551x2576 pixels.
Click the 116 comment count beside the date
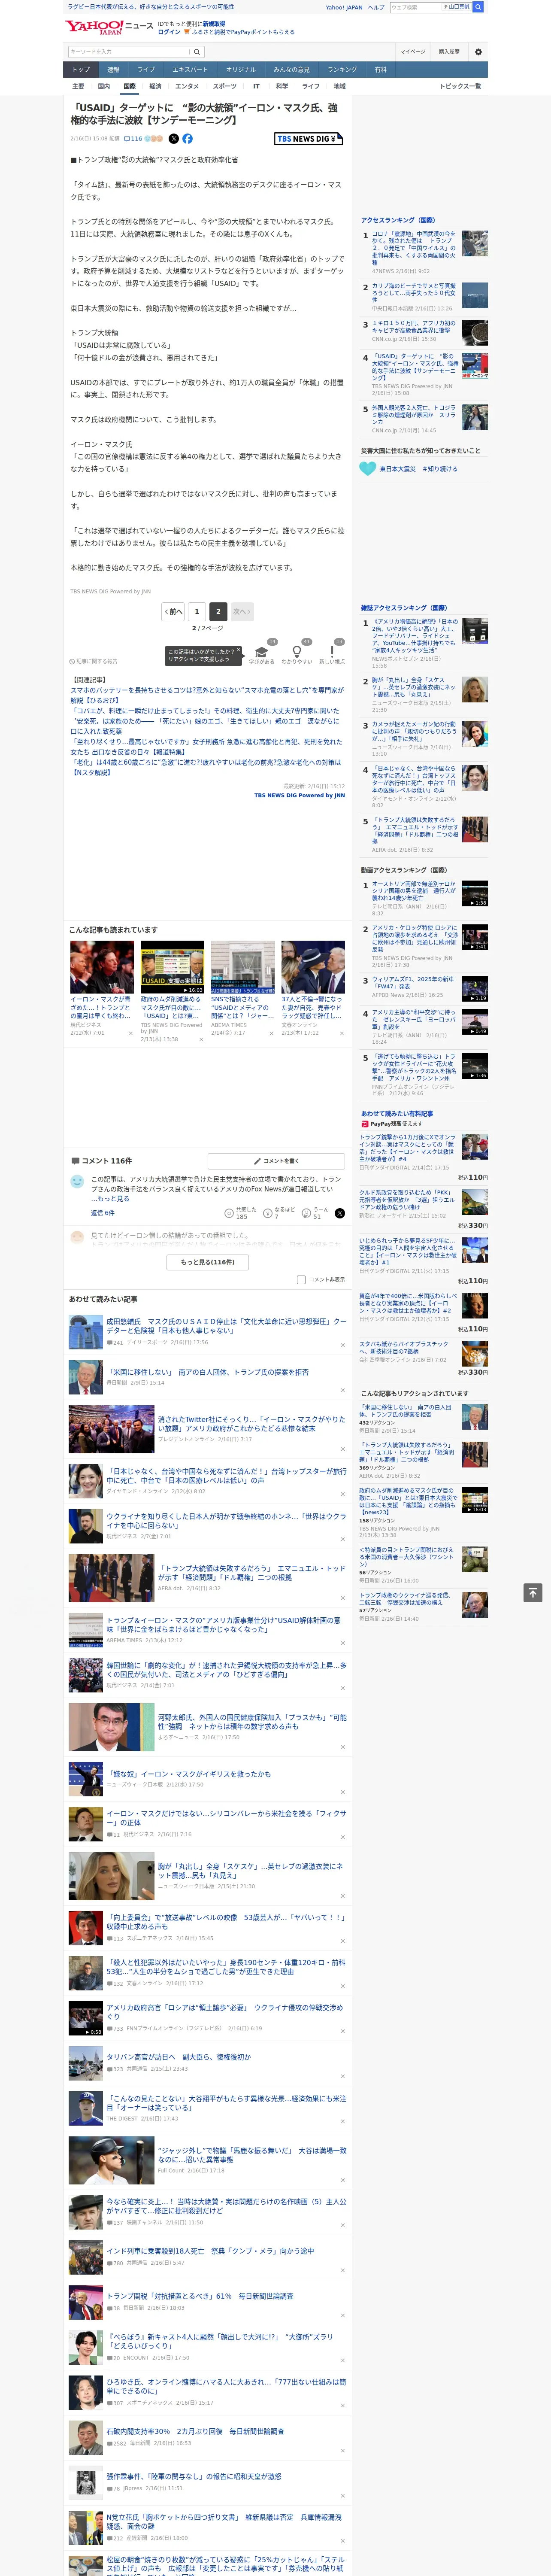(x=133, y=139)
